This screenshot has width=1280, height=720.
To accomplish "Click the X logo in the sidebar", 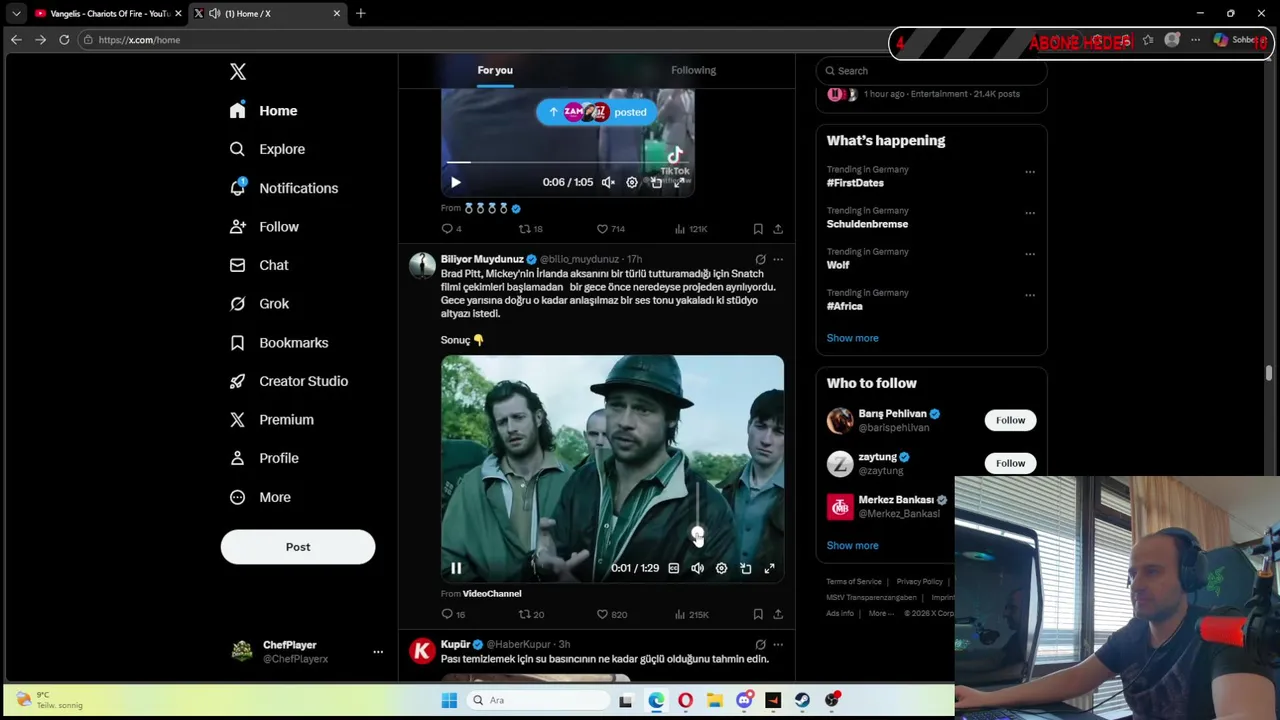I will tap(238, 72).
